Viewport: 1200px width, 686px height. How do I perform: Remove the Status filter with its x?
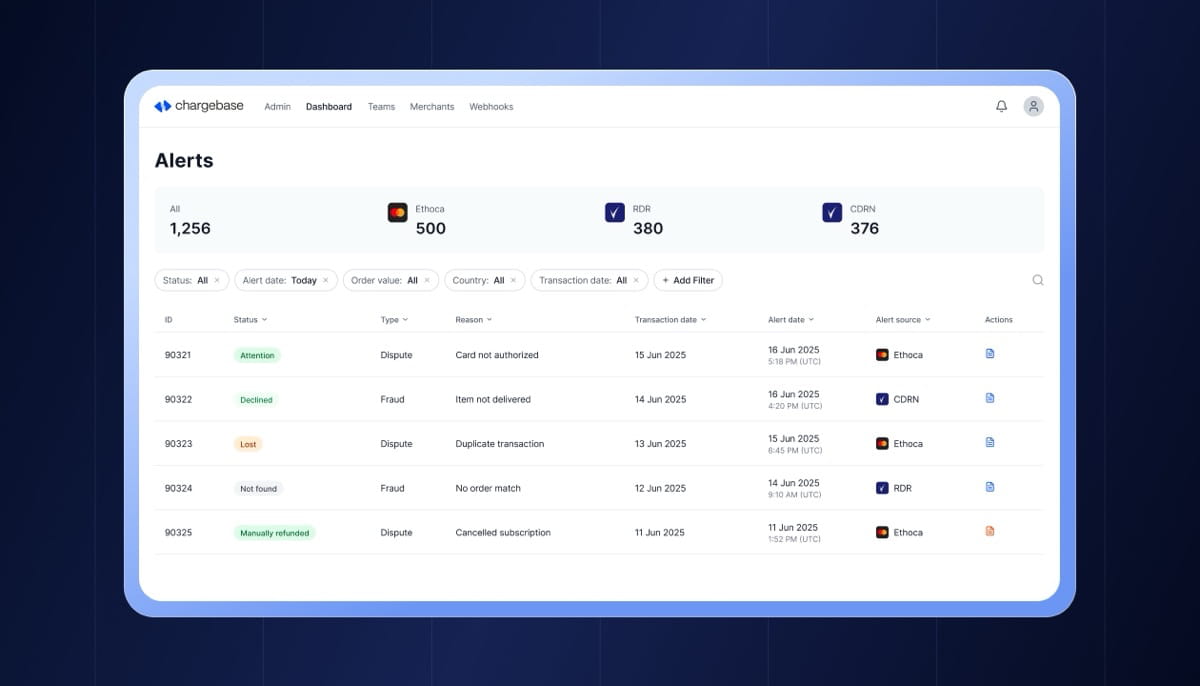[217, 281]
